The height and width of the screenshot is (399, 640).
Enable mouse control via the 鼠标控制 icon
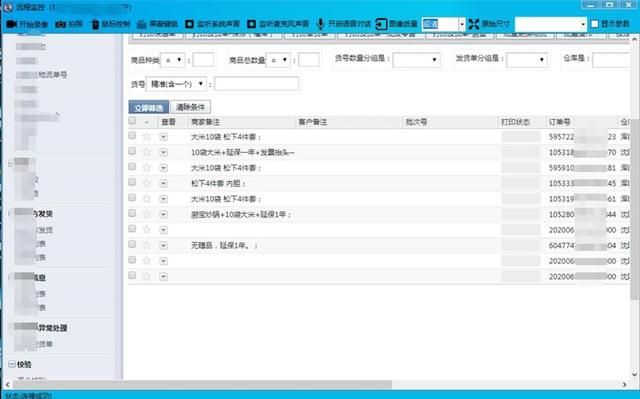(x=95, y=24)
